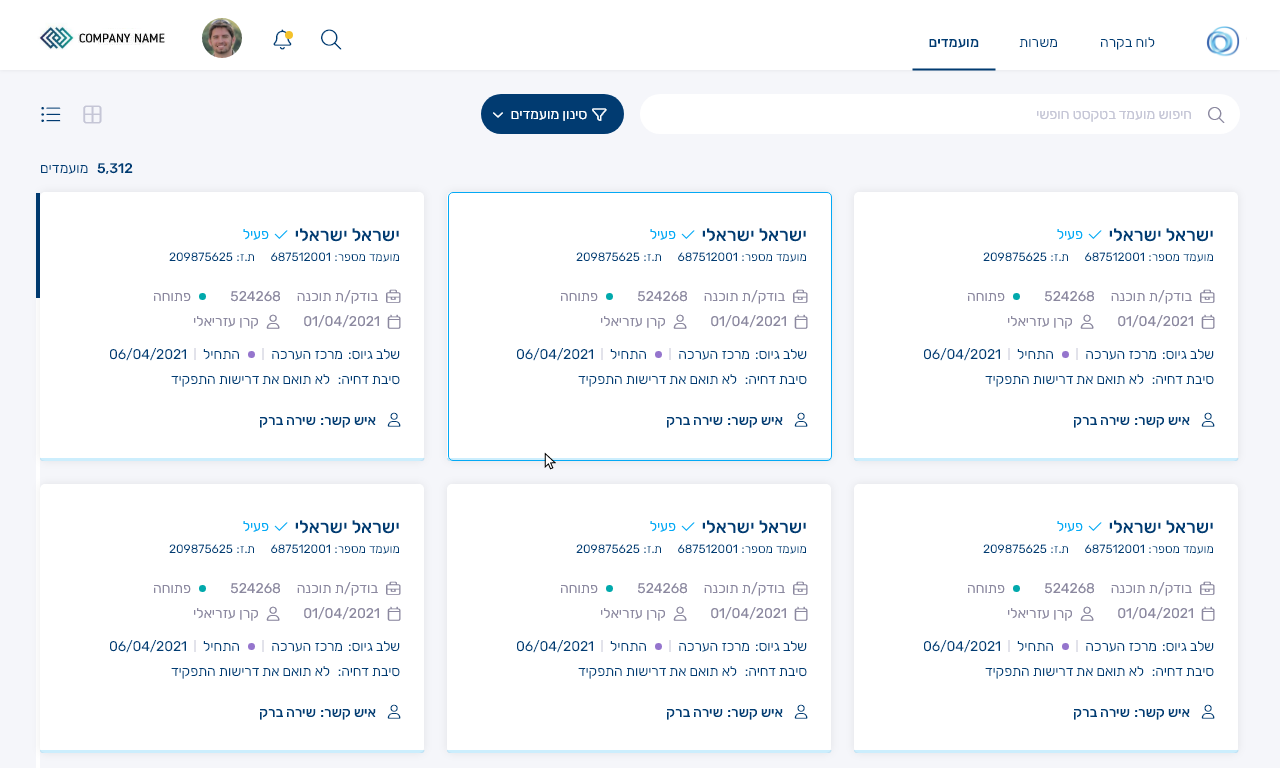Click the blue circular app logo
Screen dimensions: 1280x768
pyautogui.click(x=1222, y=41)
